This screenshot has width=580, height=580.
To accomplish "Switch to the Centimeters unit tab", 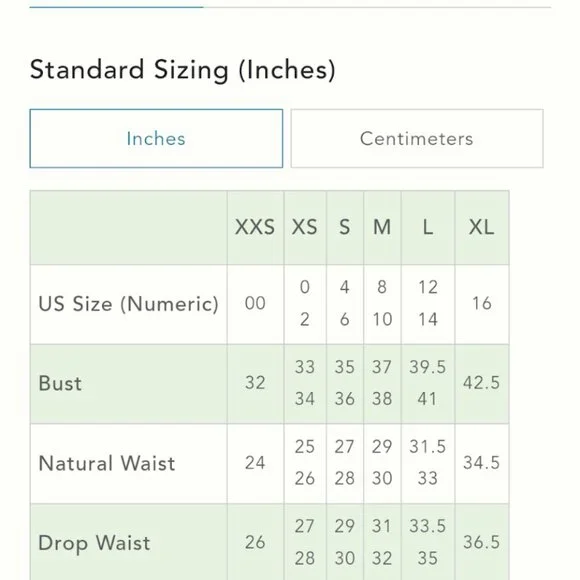I will click(x=417, y=138).
